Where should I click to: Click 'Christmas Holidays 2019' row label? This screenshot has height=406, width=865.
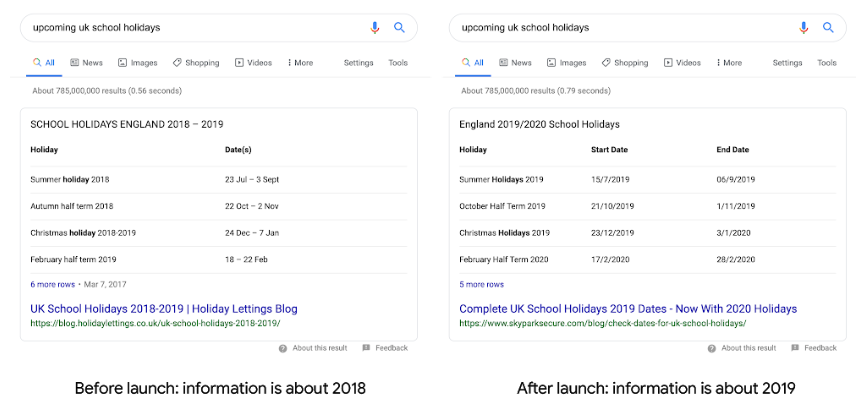click(504, 233)
